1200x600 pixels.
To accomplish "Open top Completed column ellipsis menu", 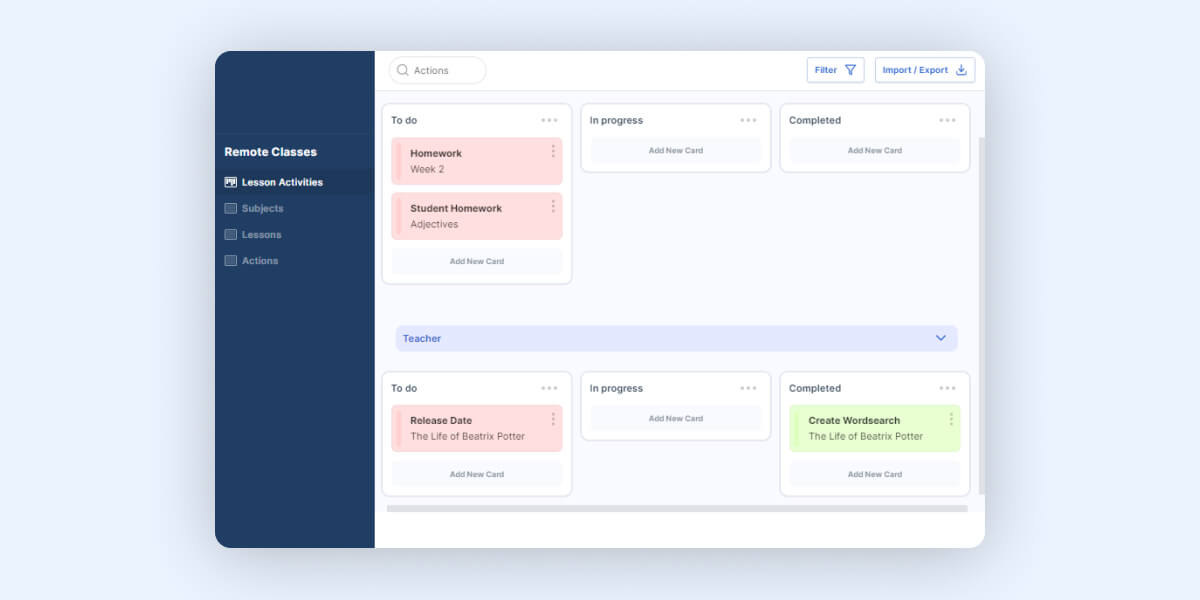I will [947, 120].
